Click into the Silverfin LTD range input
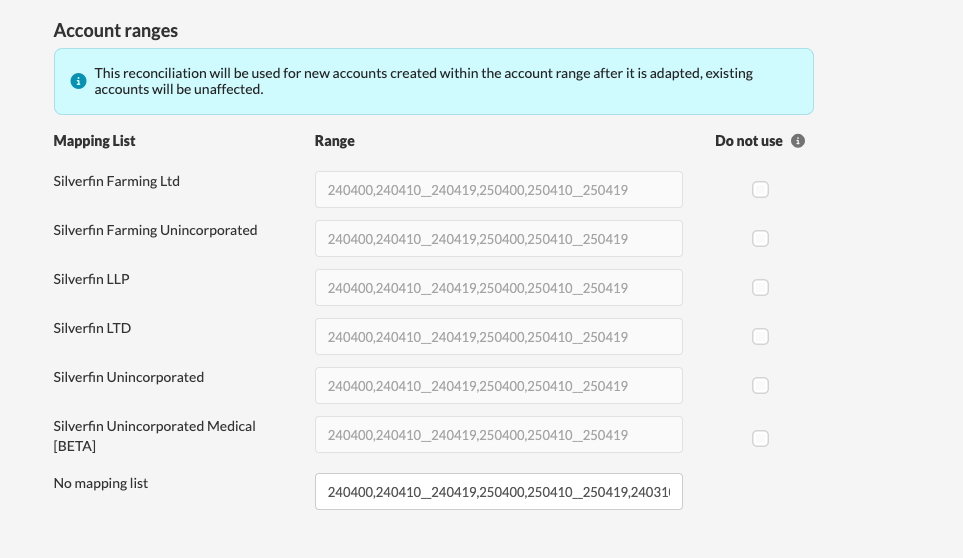This screenshot has height=558, width=963. point(498,336)
